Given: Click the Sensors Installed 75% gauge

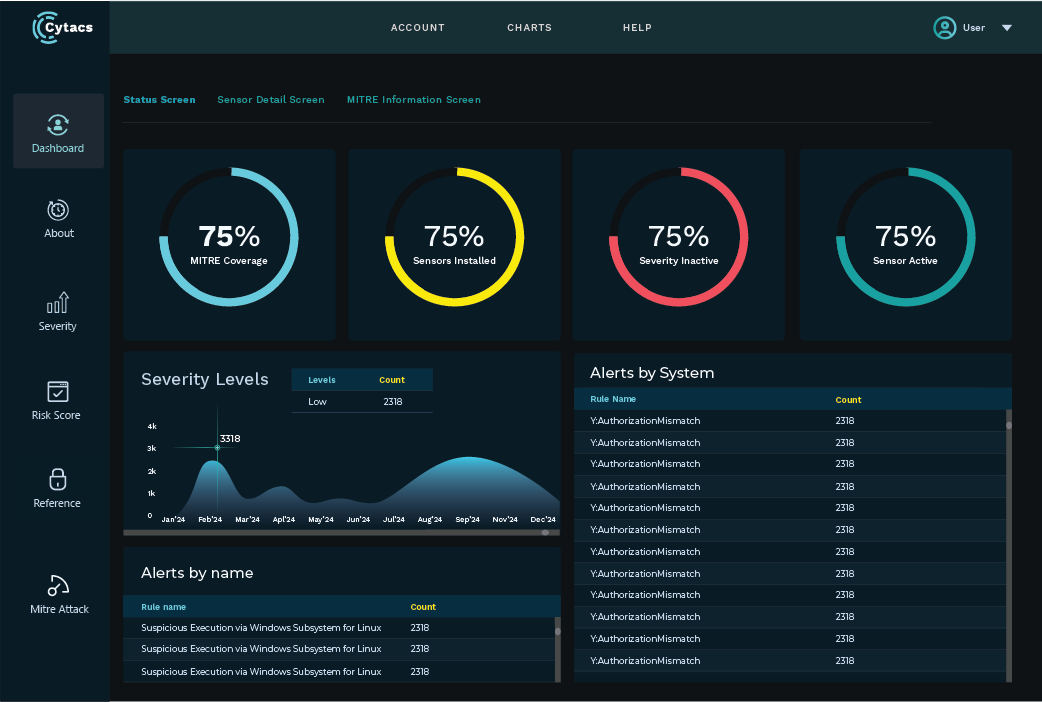Looking at the screenshot, I should 455,237.
